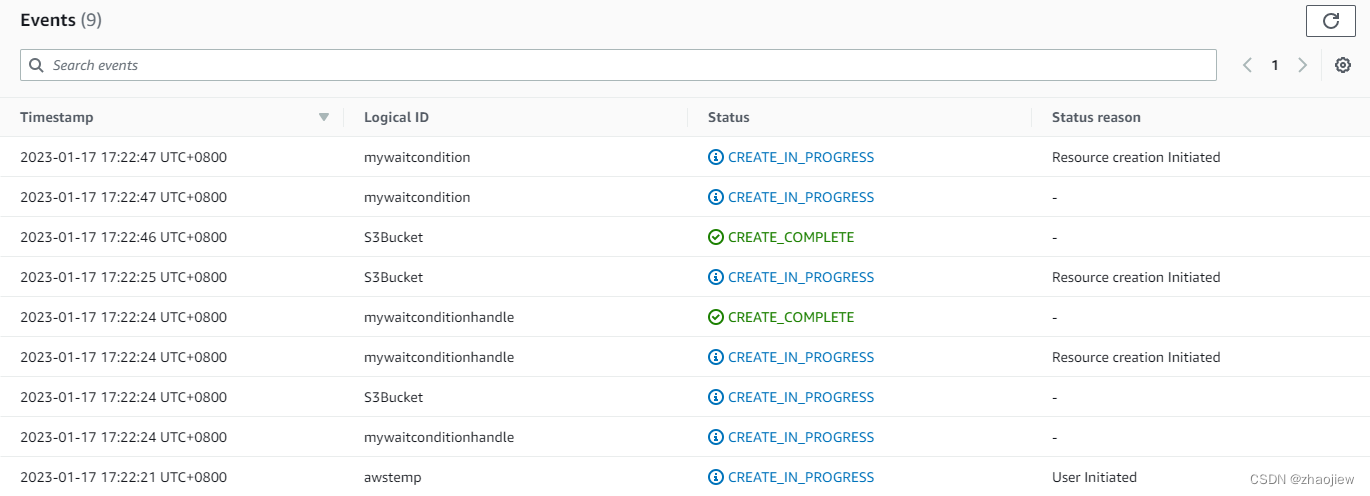This screenshot has height=496, width=1370.
Task: Click the Status reason column header
Action: (1096, 117)
